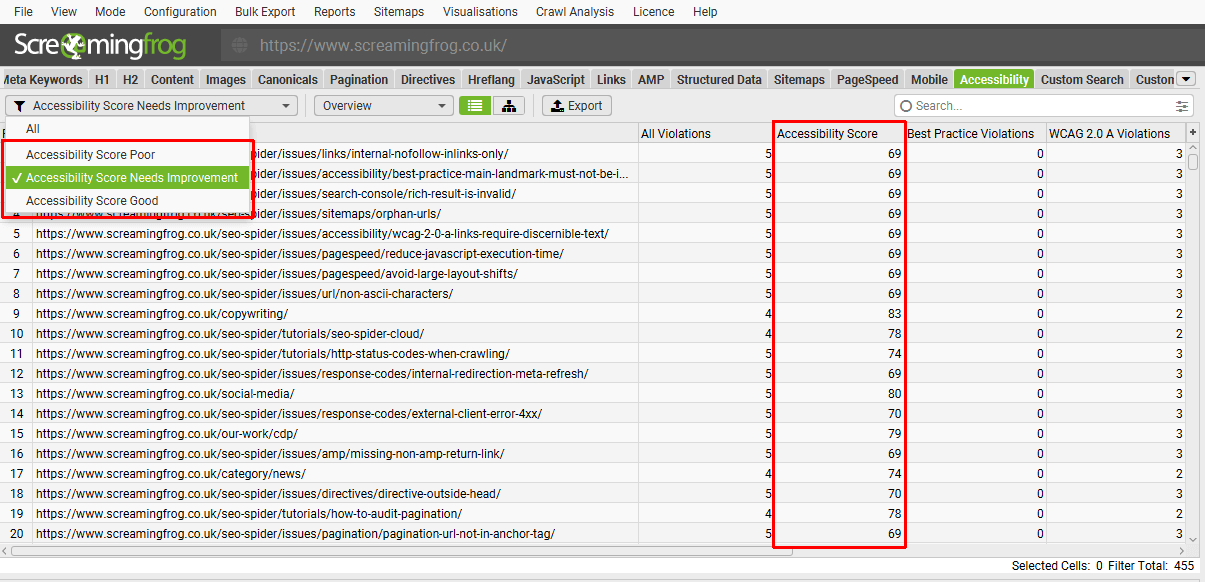
Task: Open the Help menu
Action: [x=705, y=12]
